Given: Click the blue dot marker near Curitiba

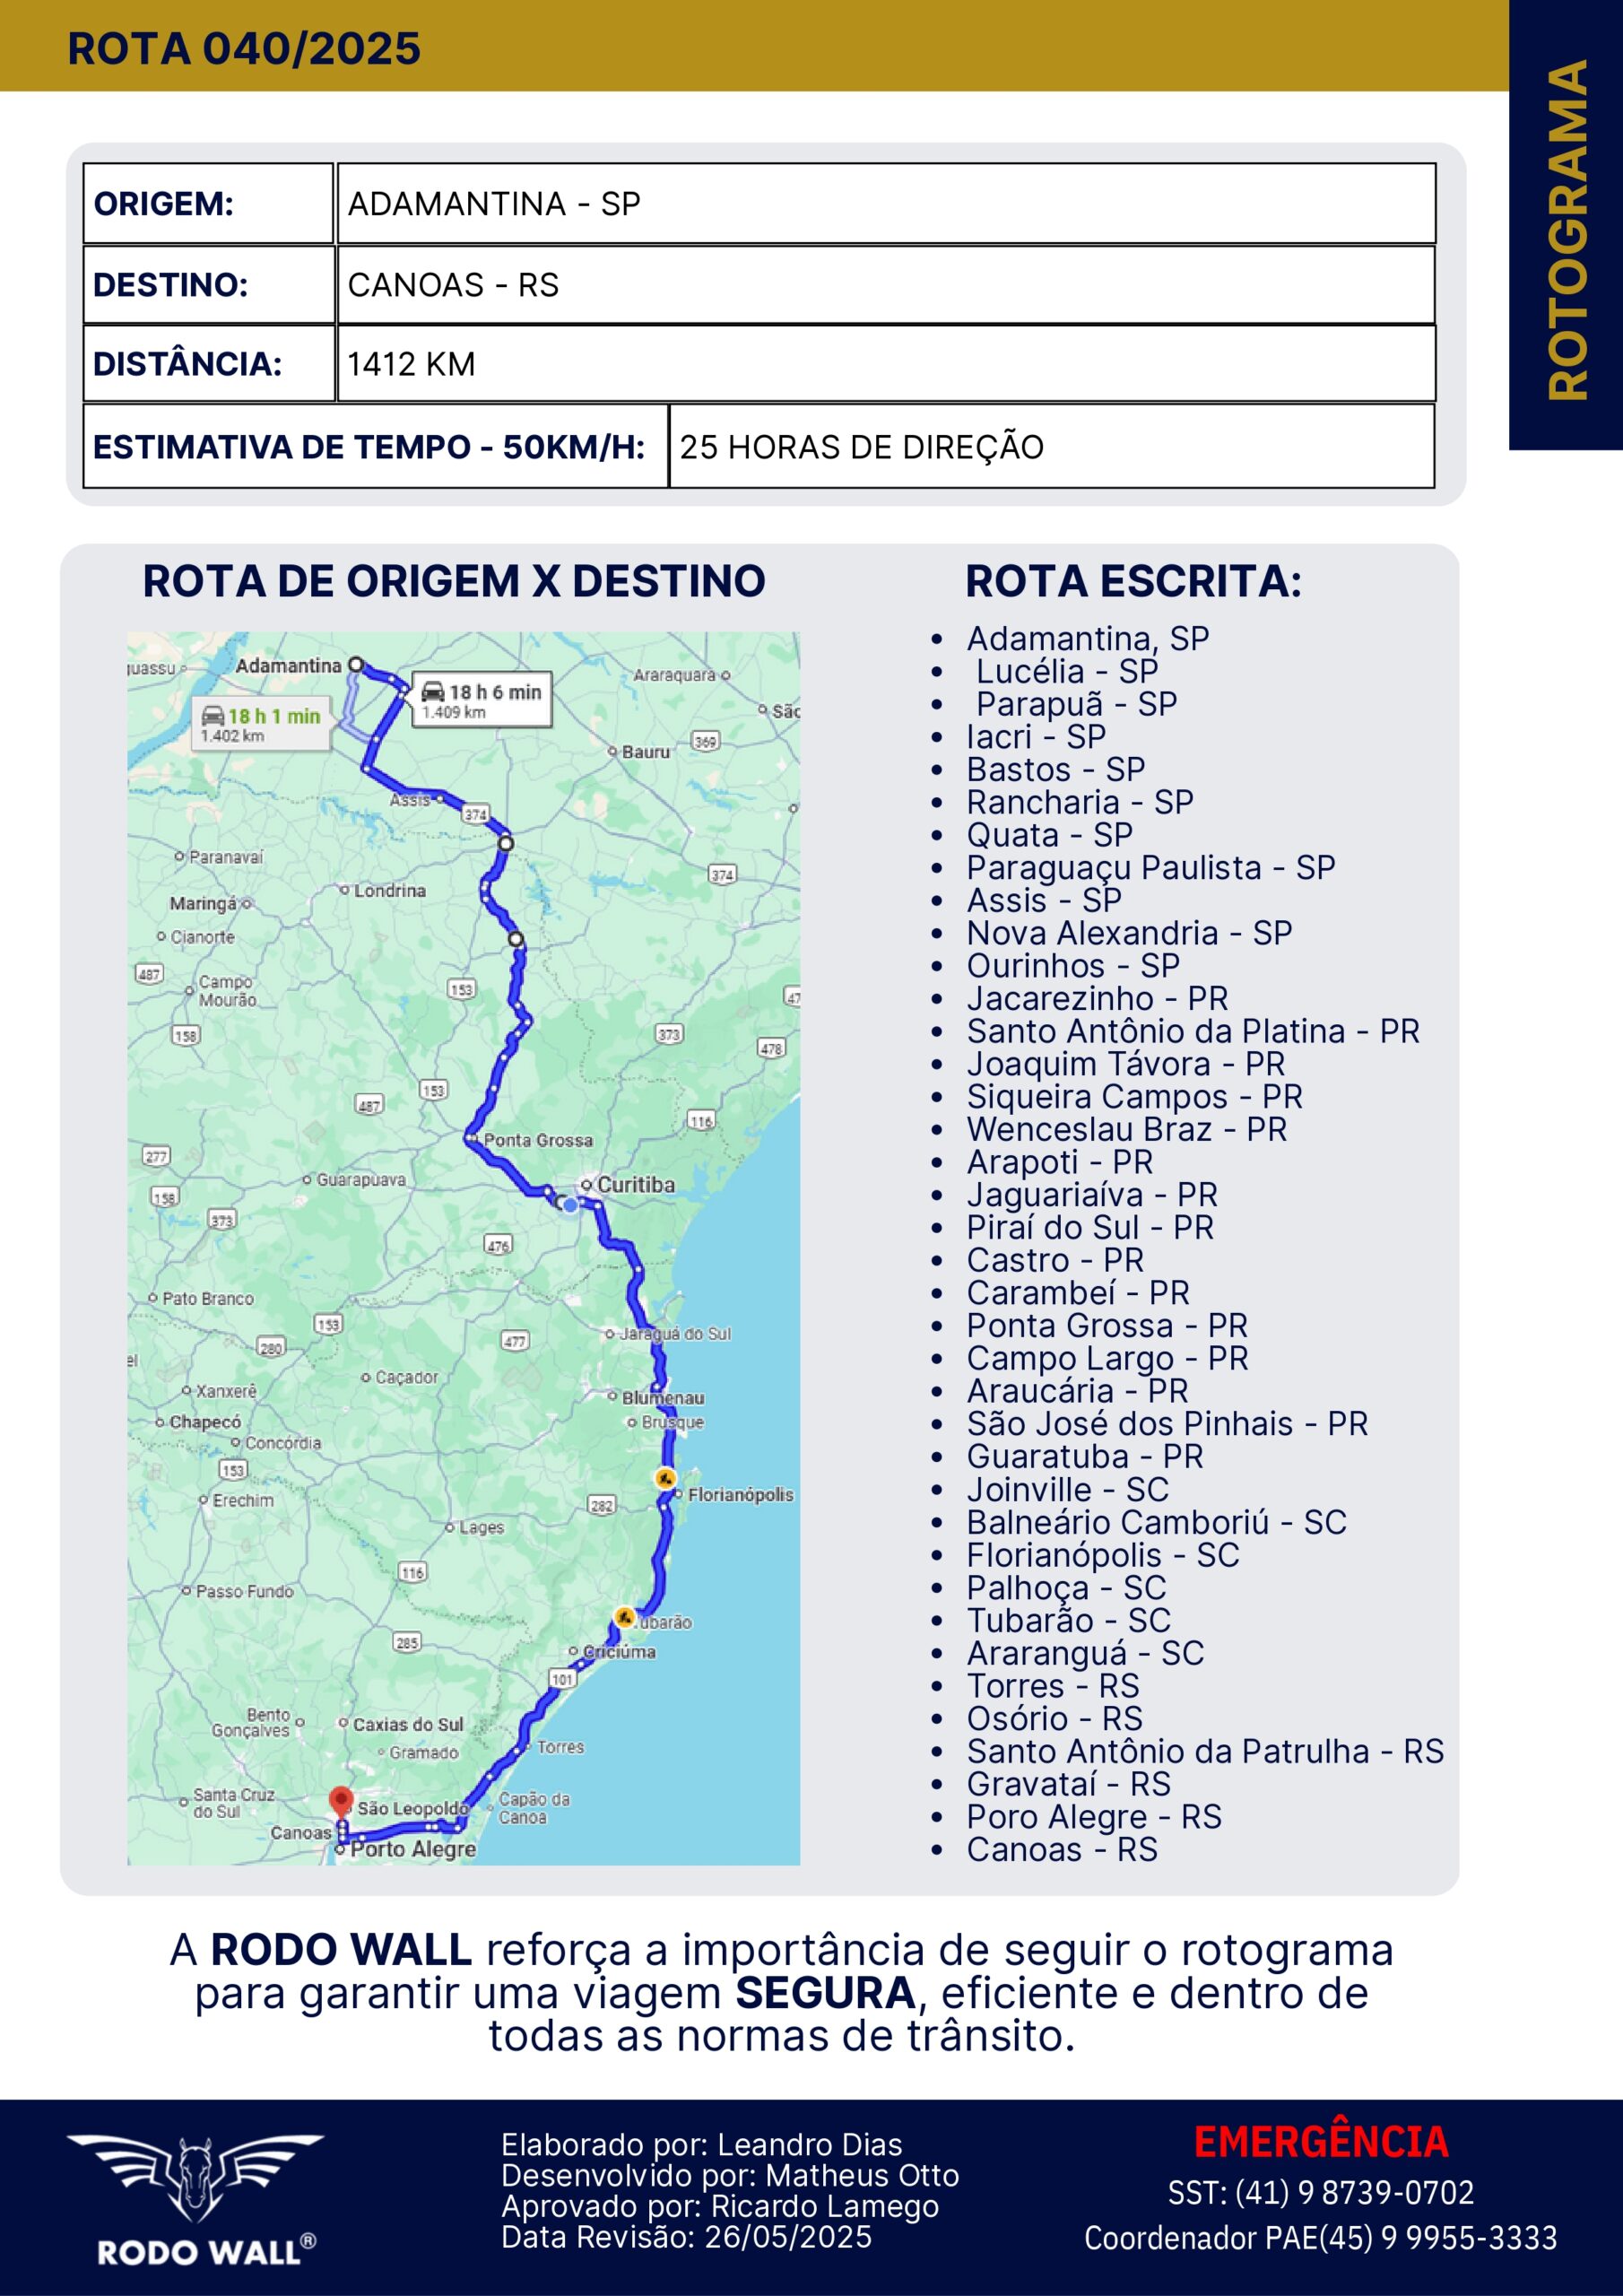Looking at the screenshot, I should point(570,1206).
